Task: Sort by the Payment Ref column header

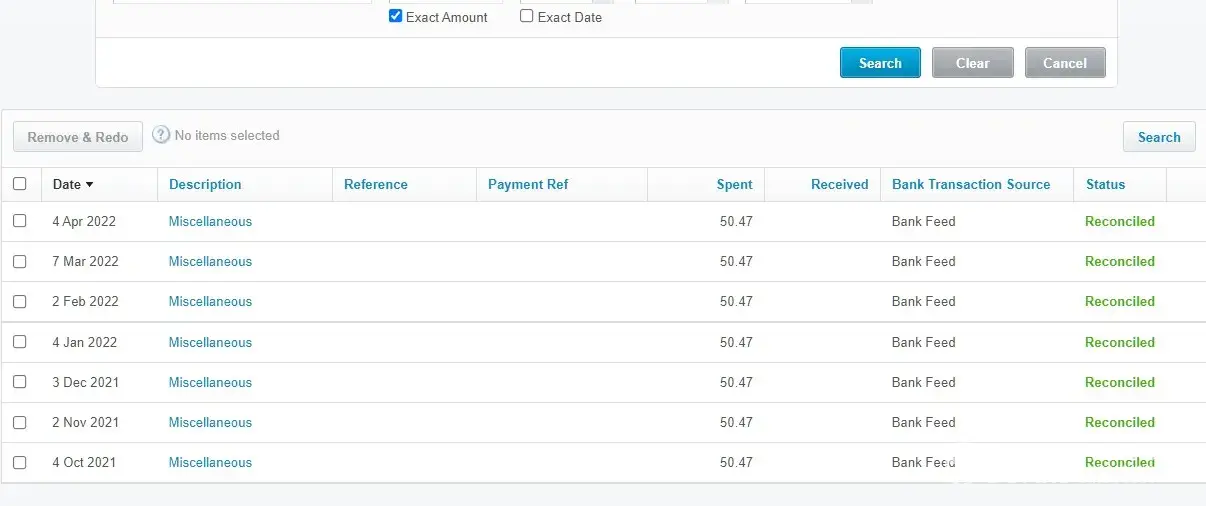Action: 528,184
